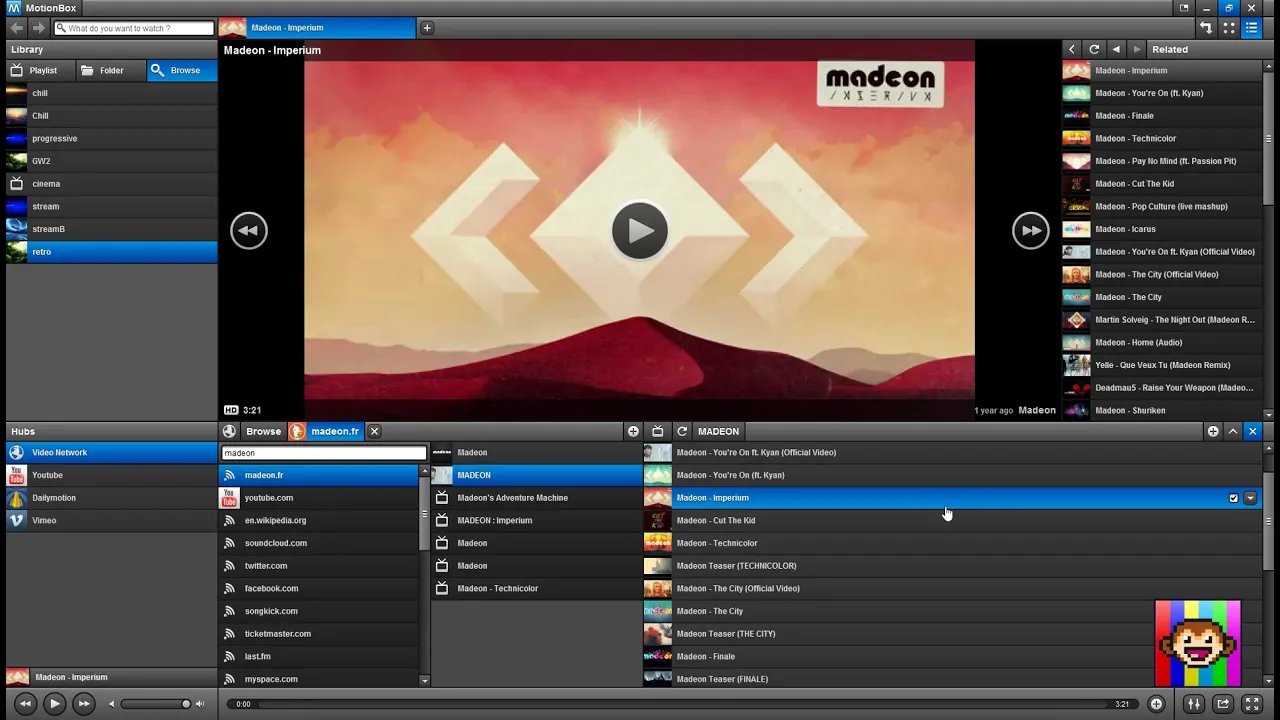Image resolution: width=1280 pixels, height=720 pixels.
Task: Switch to the Madeon - Imperium tab
Action: pyautogui.click(x=317, y=28)
